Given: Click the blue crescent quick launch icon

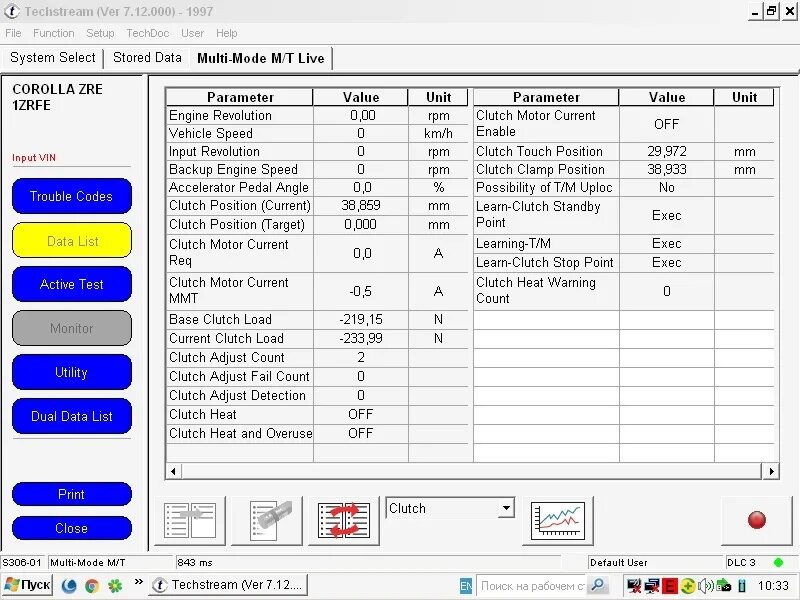Looking at the screenshot, I should click(69, 586).
